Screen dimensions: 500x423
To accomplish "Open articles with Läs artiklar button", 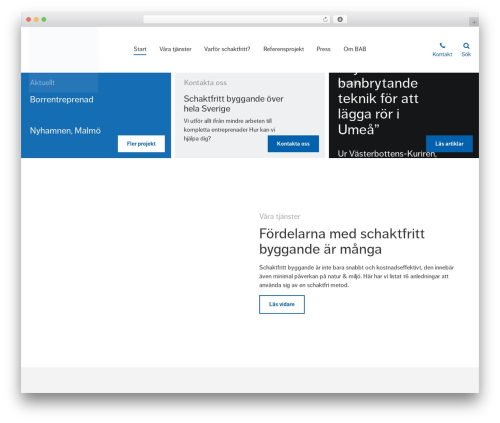I will 449,144.
